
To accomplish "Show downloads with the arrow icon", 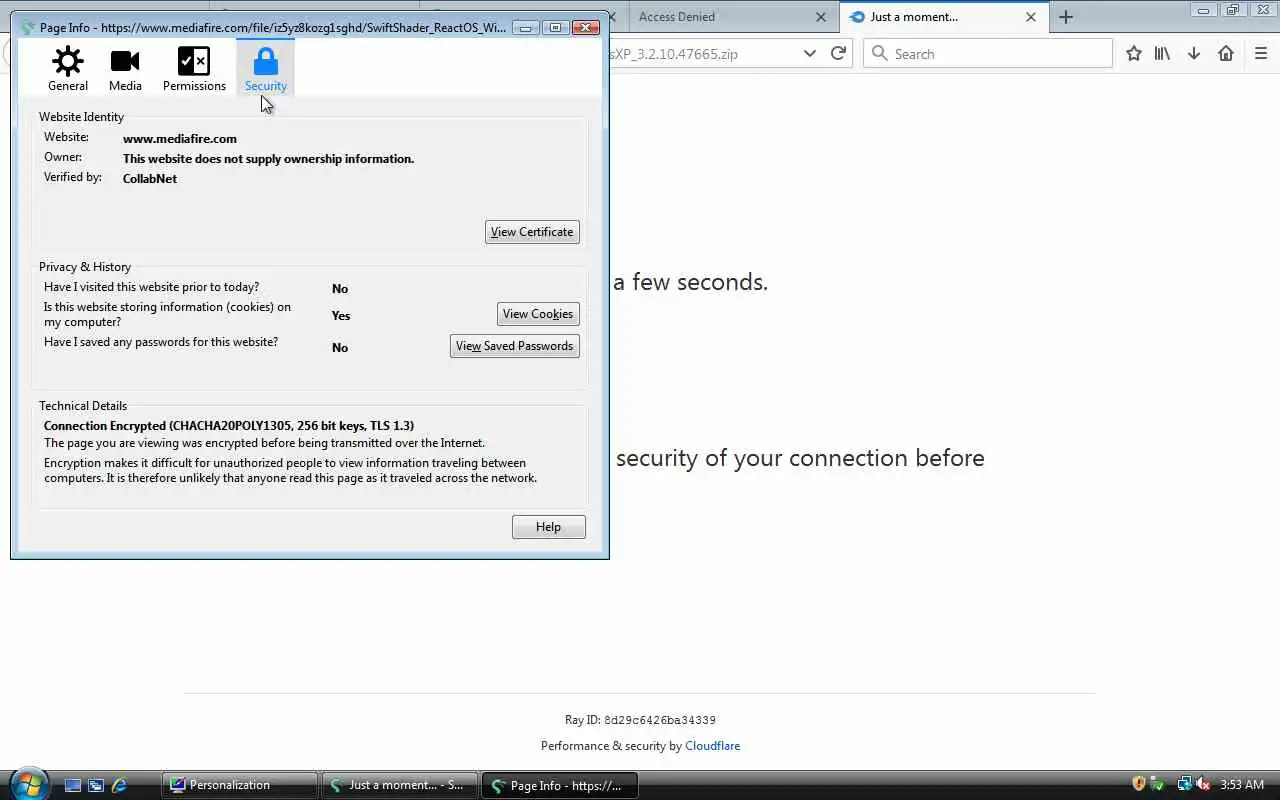I will 1194,54.
